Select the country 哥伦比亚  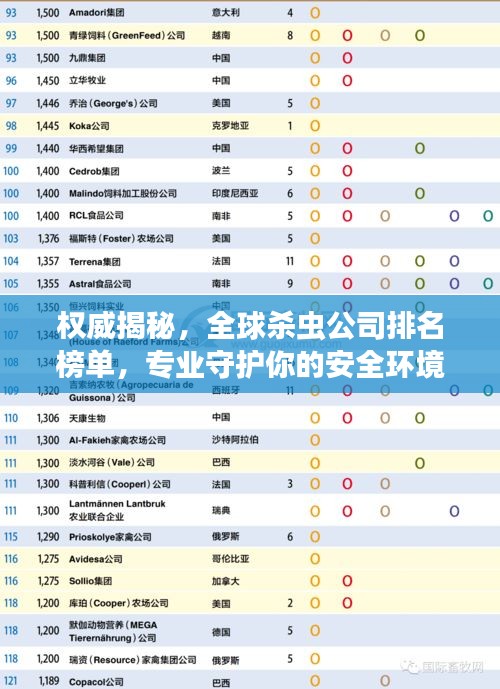[x=230, y=559]
